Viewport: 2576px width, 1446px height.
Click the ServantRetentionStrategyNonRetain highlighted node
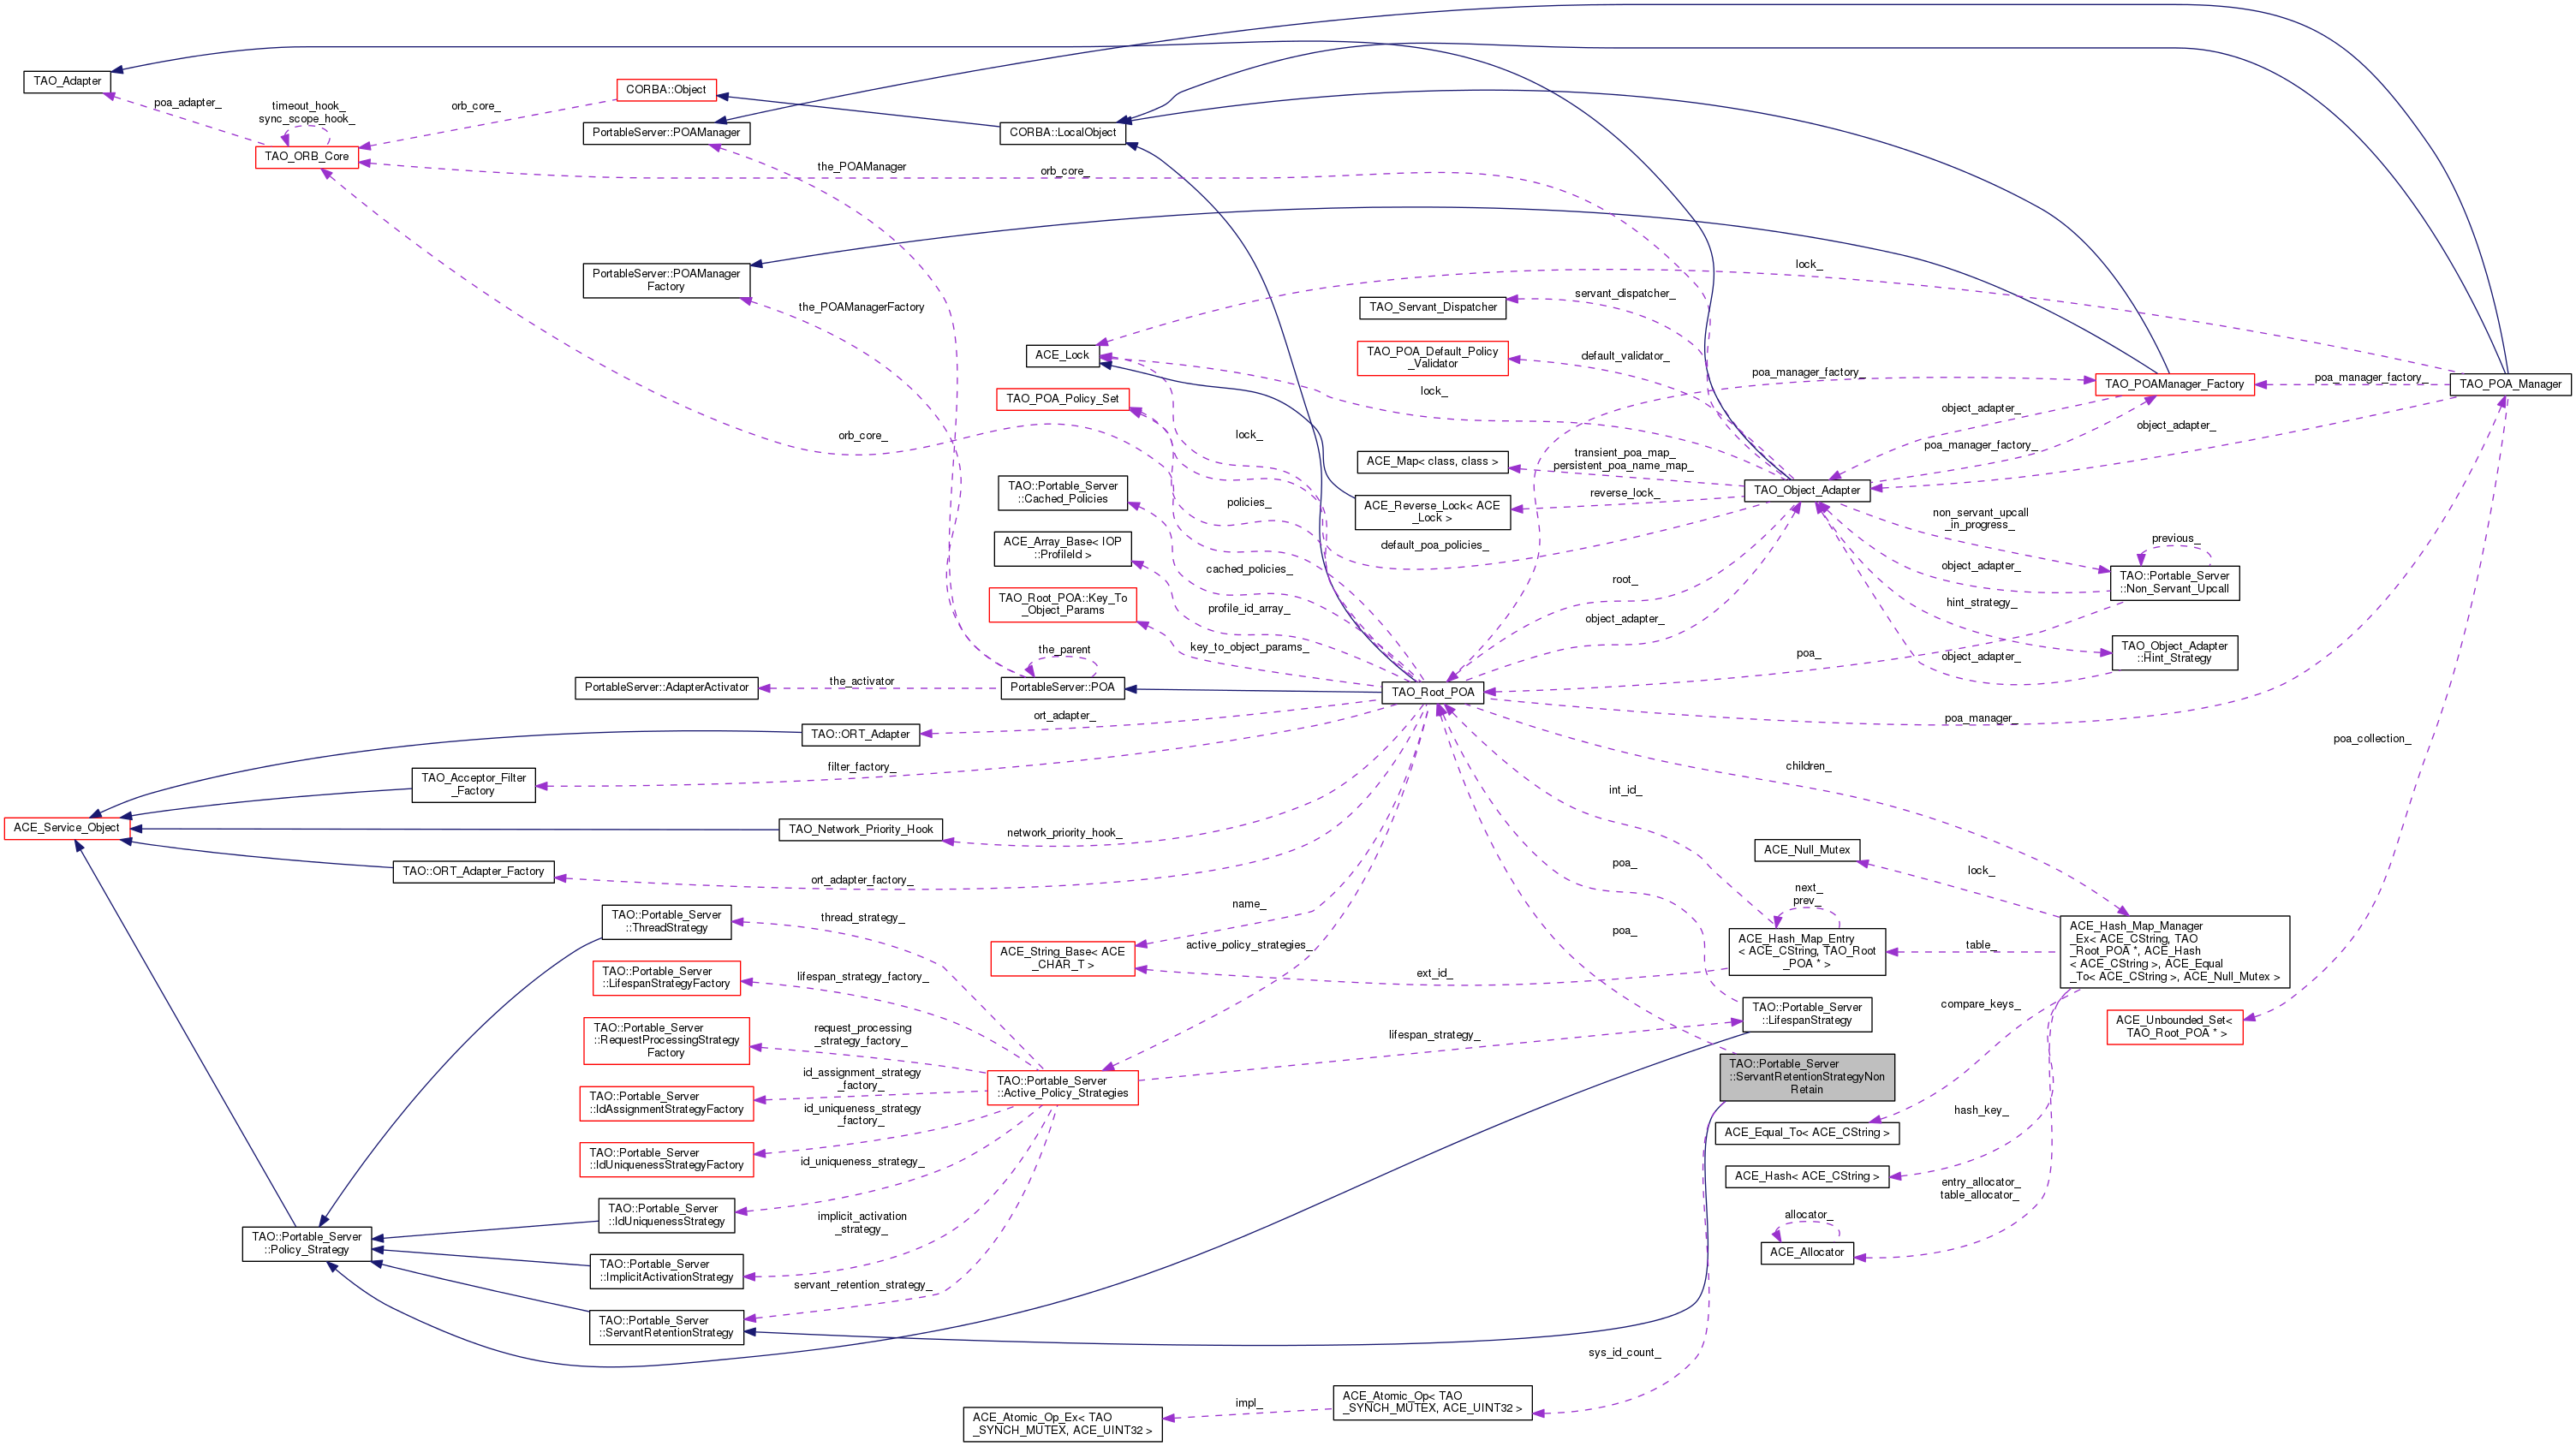(x=1806, y=1077)
